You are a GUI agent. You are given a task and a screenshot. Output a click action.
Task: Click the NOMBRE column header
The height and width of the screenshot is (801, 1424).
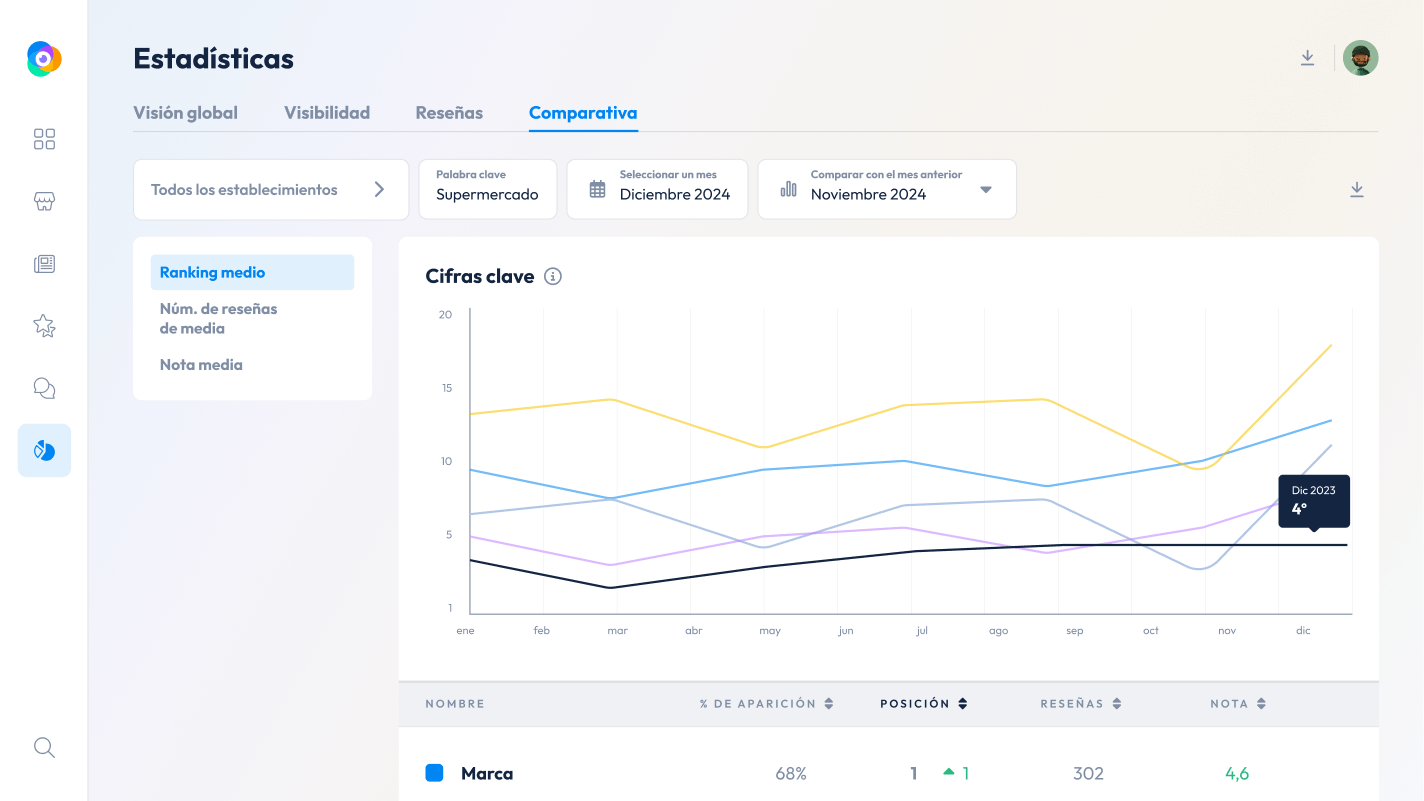coord(455,704)
